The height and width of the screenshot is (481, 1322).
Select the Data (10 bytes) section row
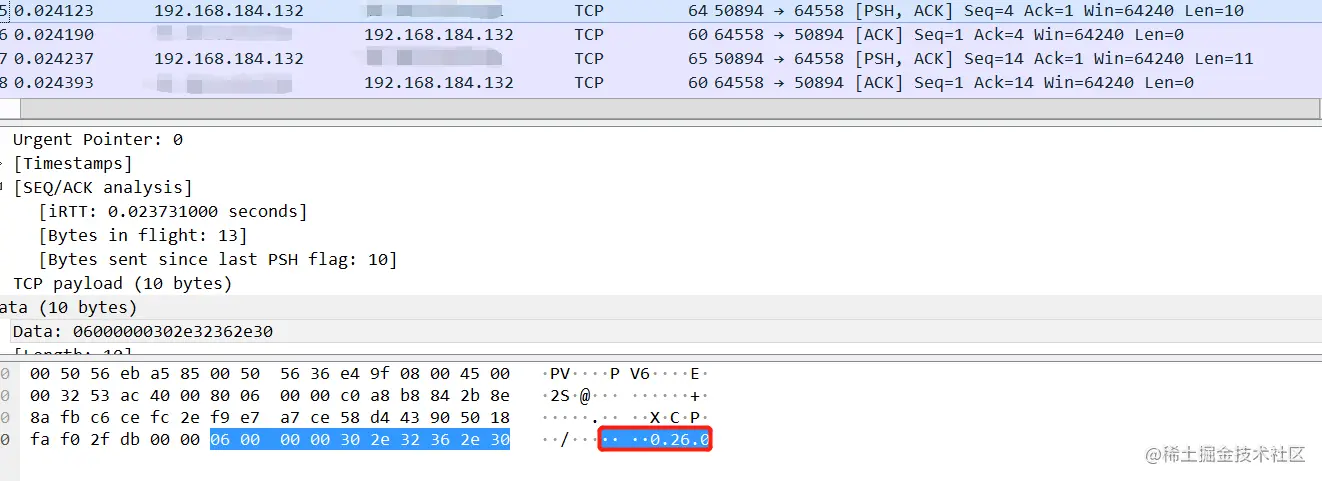tap(661, 308)
